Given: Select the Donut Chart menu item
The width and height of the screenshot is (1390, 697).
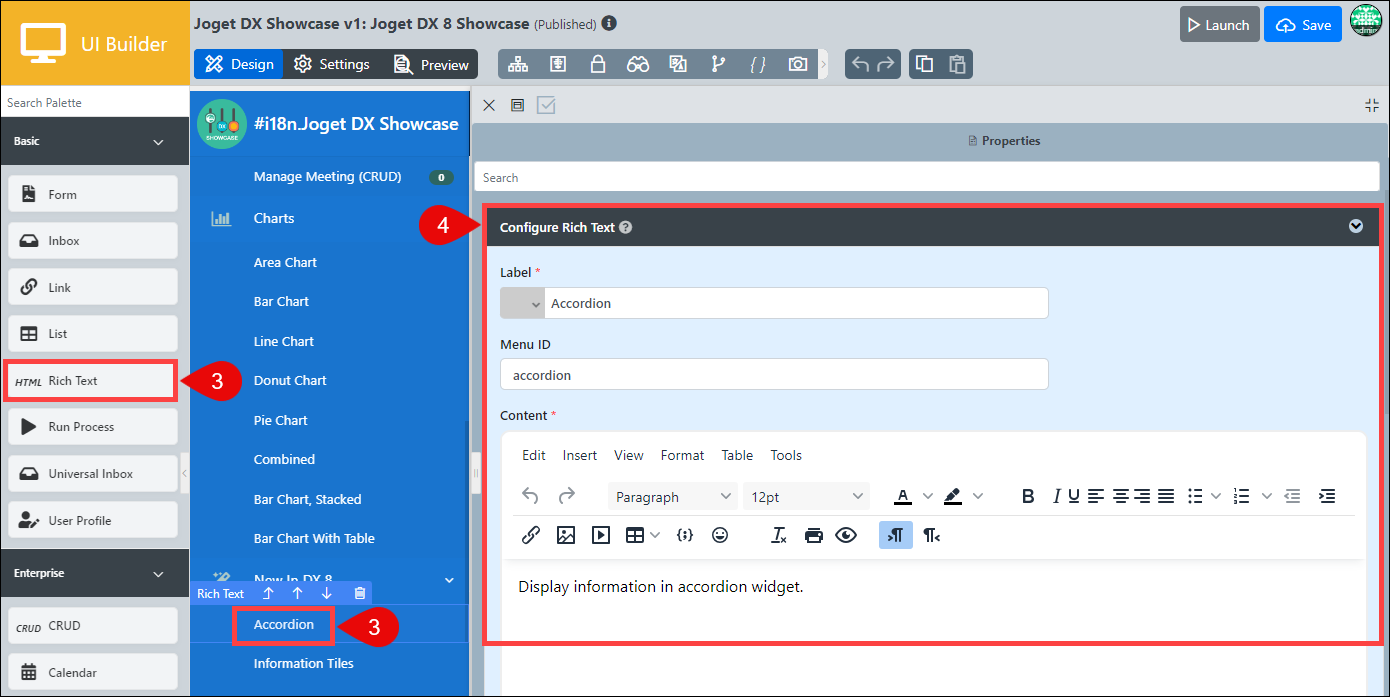Looking at the screenshot, I should [x=290, y=380].
